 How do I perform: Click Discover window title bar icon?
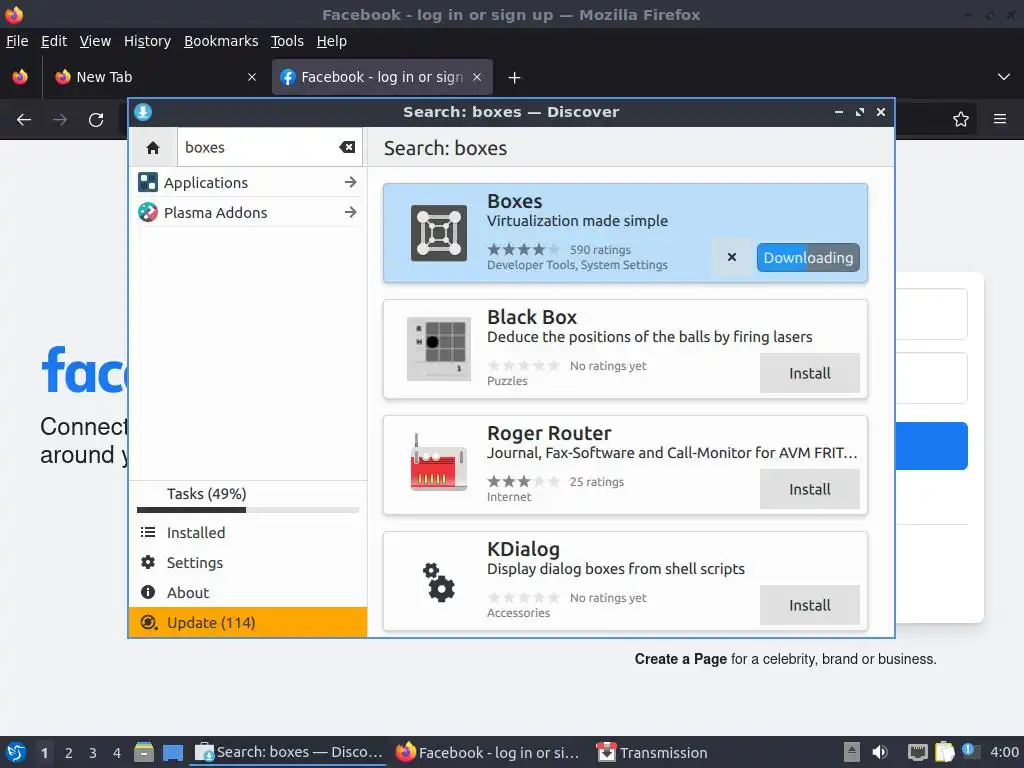click(143, 112)
